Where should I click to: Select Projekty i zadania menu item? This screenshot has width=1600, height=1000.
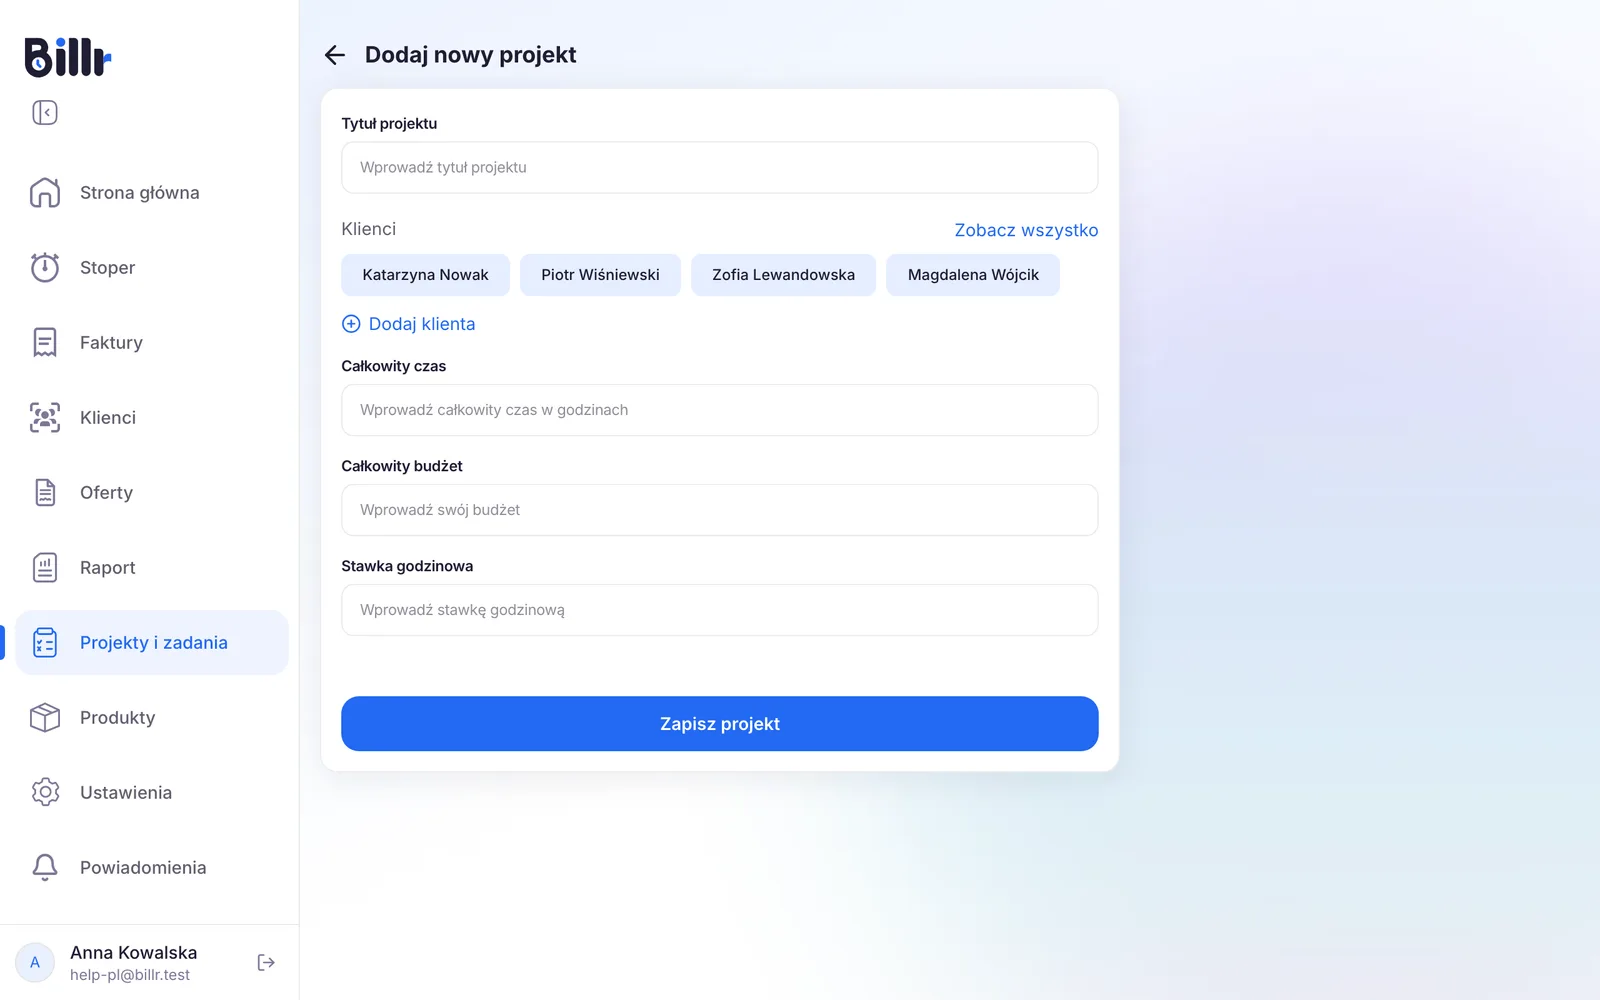coord(151,642)
